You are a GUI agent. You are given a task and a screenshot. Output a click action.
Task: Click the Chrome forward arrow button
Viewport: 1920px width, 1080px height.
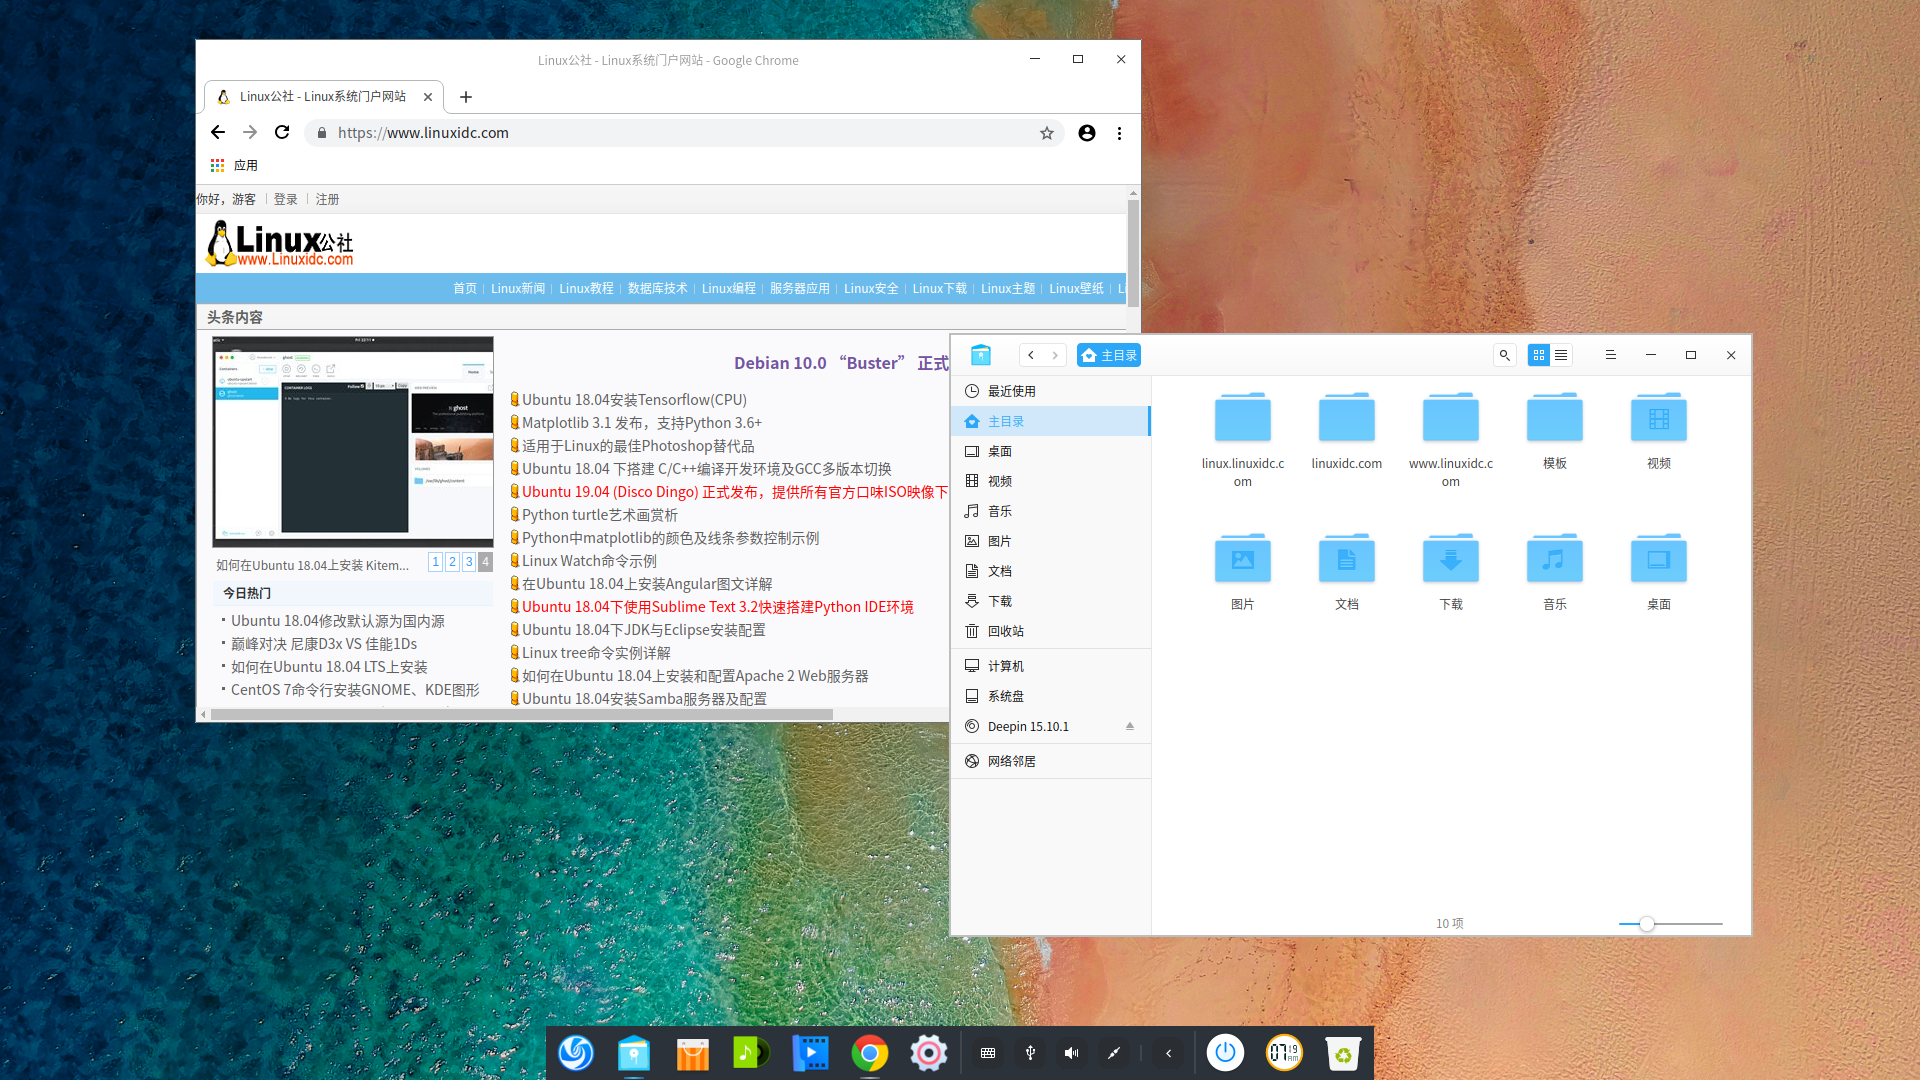click(250, 132)
